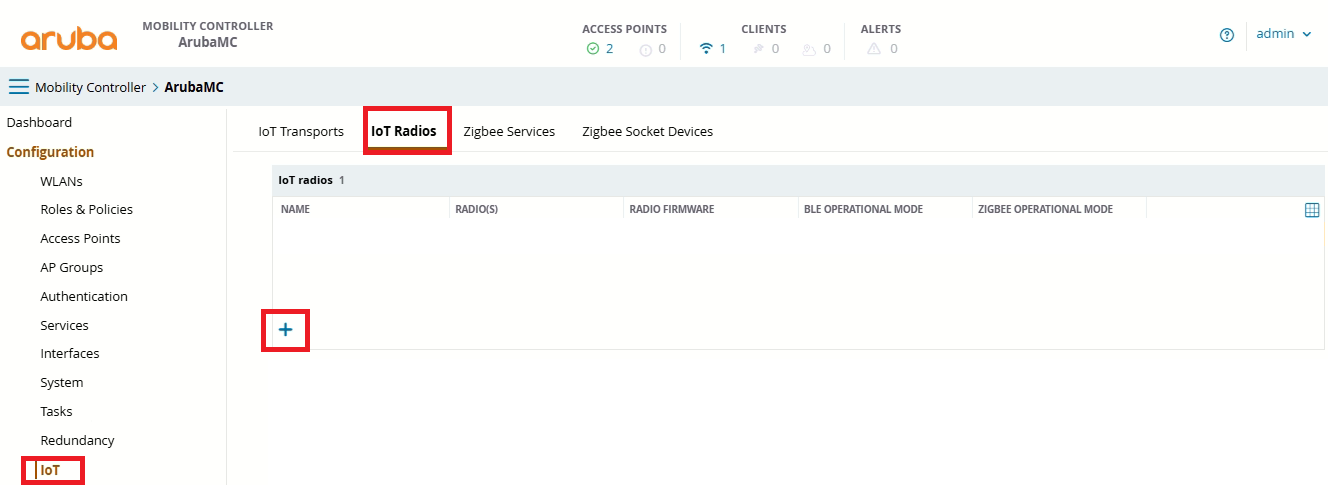The height and width of the screenshot is (485, 1328).
Task: Click the ACCESS POINTS header label
Action: pos(624,29)
